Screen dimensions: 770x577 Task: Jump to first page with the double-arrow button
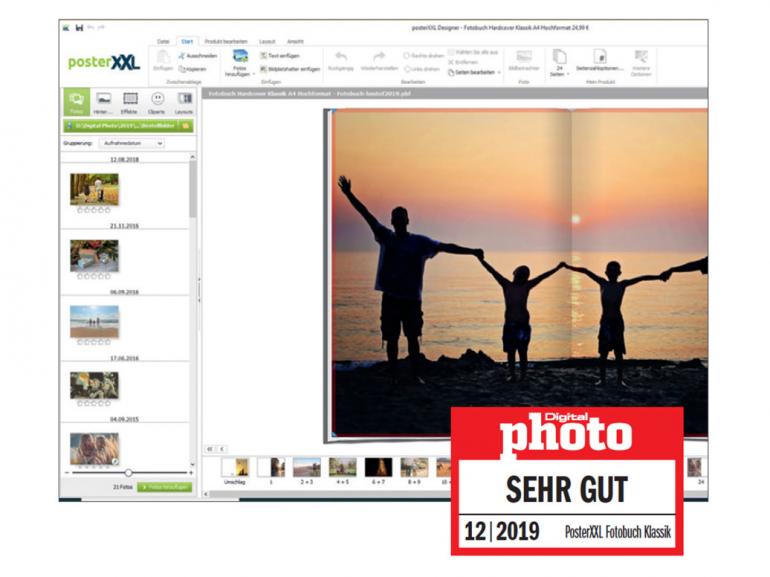point(210,449)
